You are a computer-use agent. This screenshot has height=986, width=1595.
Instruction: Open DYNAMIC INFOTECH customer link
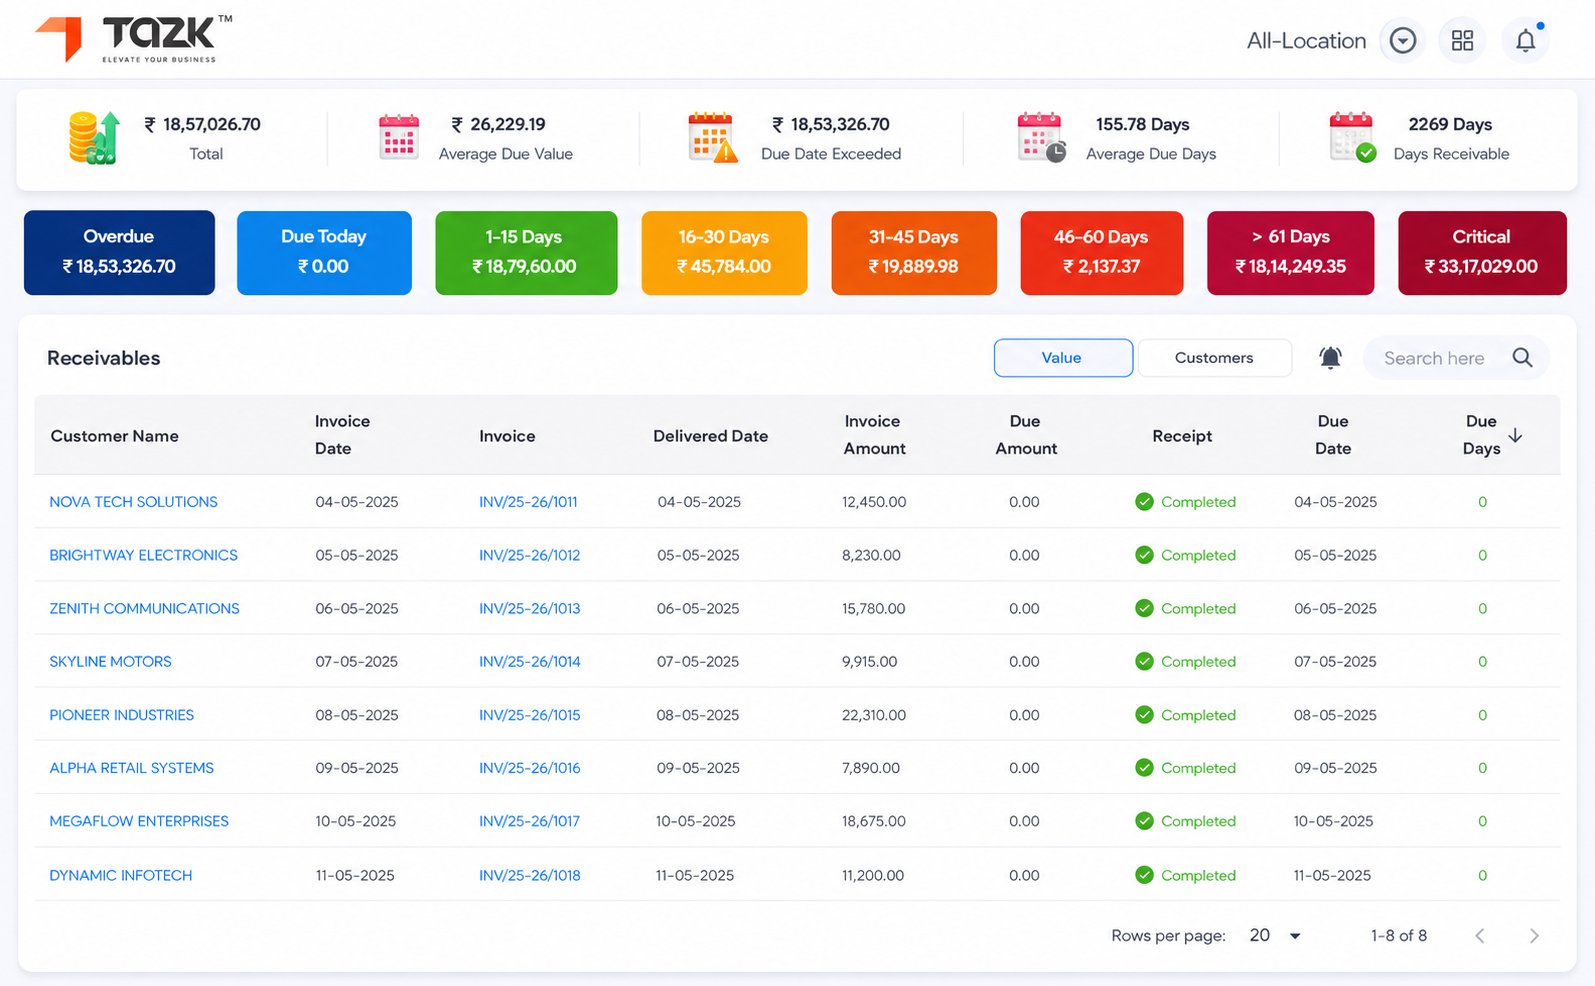tap(120, 875)
